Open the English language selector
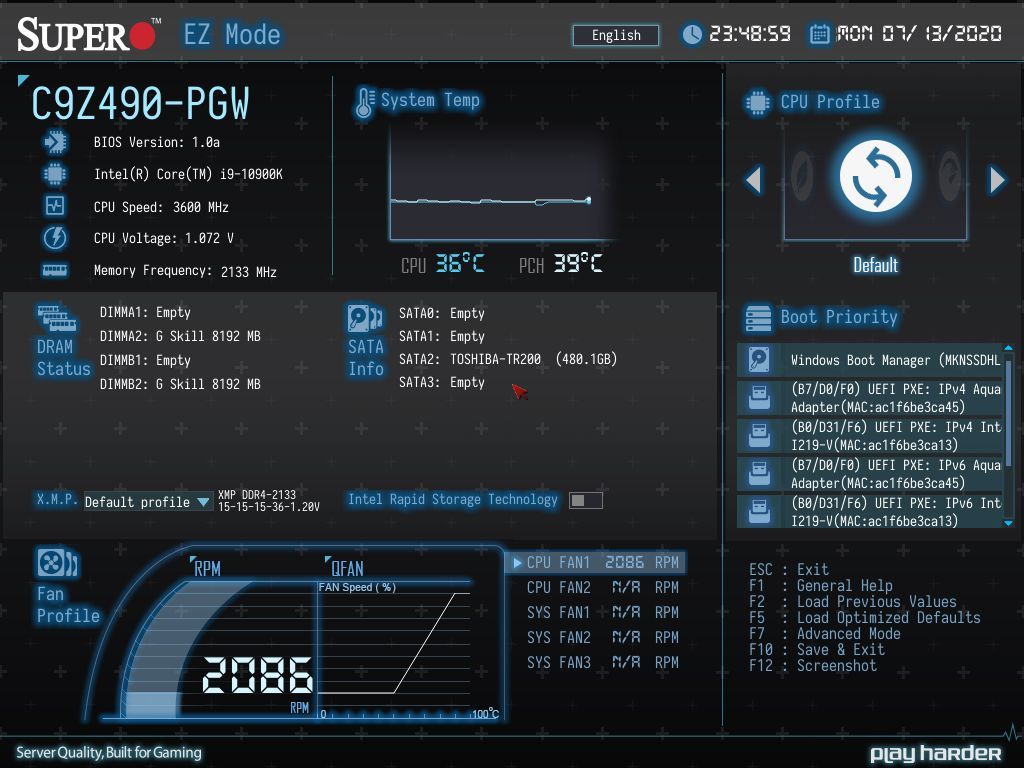 click(616, 35)
